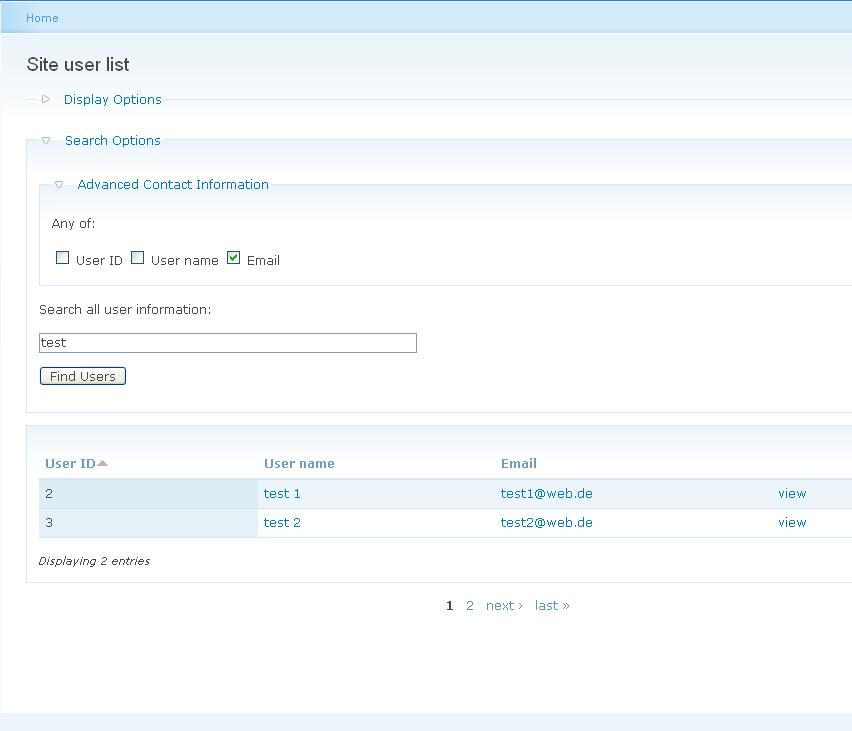This screenshot has width=852, height=731.
Task: Click the search all user information field
Action: coord(227,343)
